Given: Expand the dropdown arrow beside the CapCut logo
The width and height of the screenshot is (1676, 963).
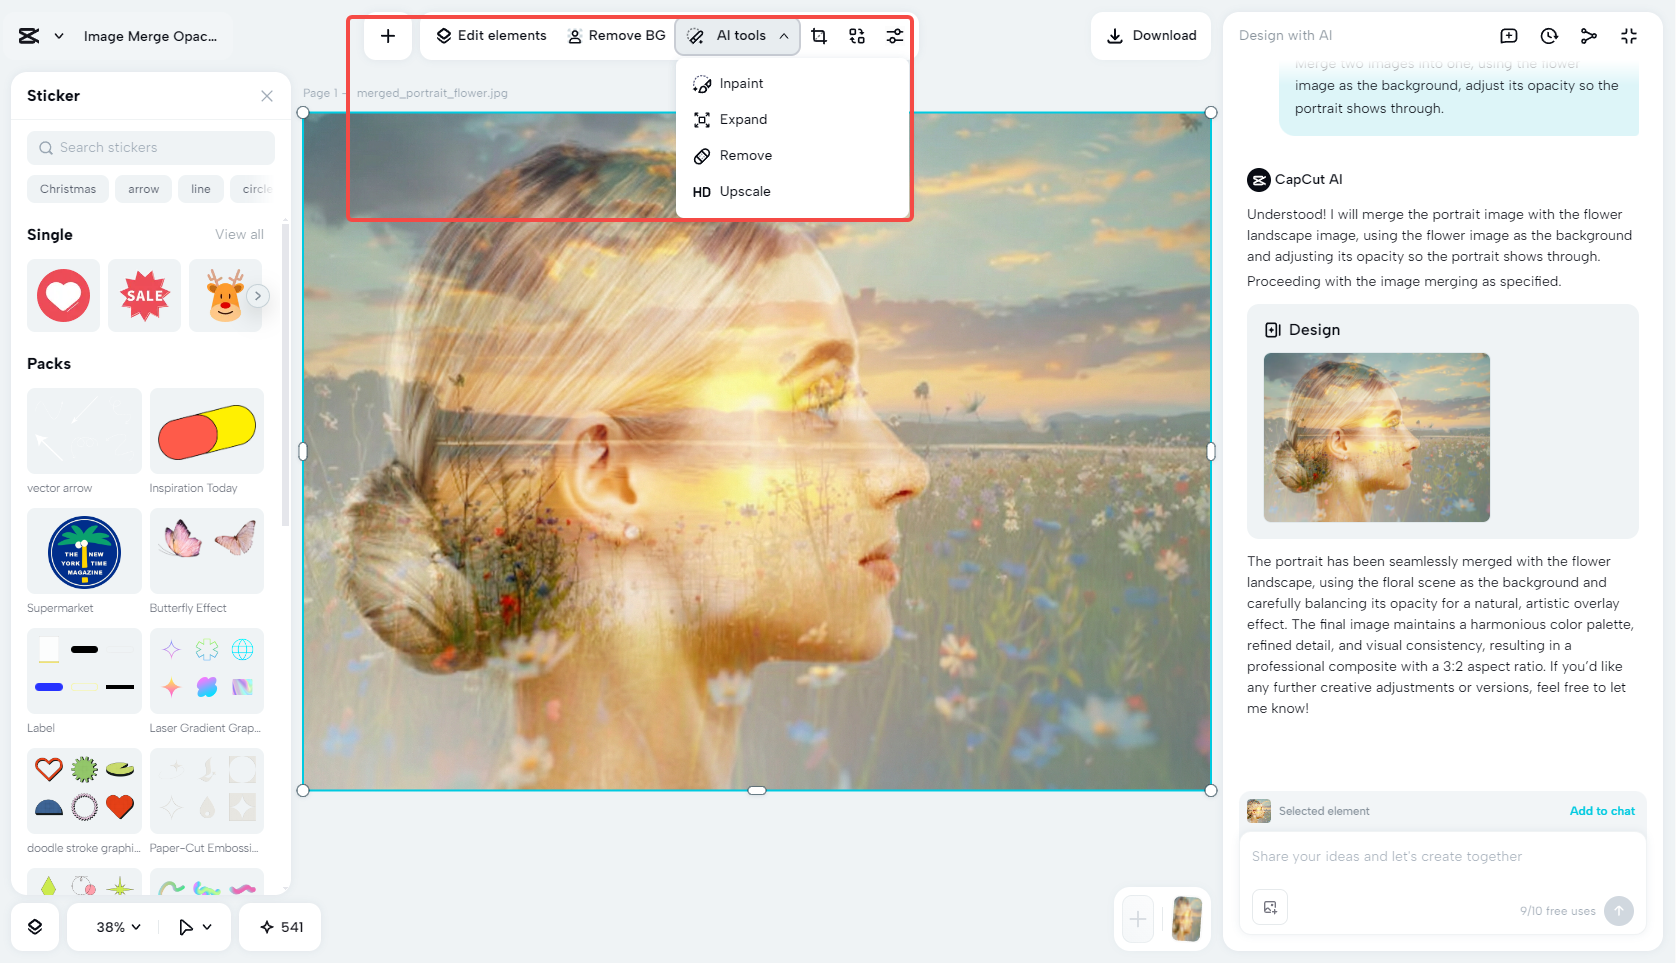Looking at the screenshot, I should tap(59, 36).
